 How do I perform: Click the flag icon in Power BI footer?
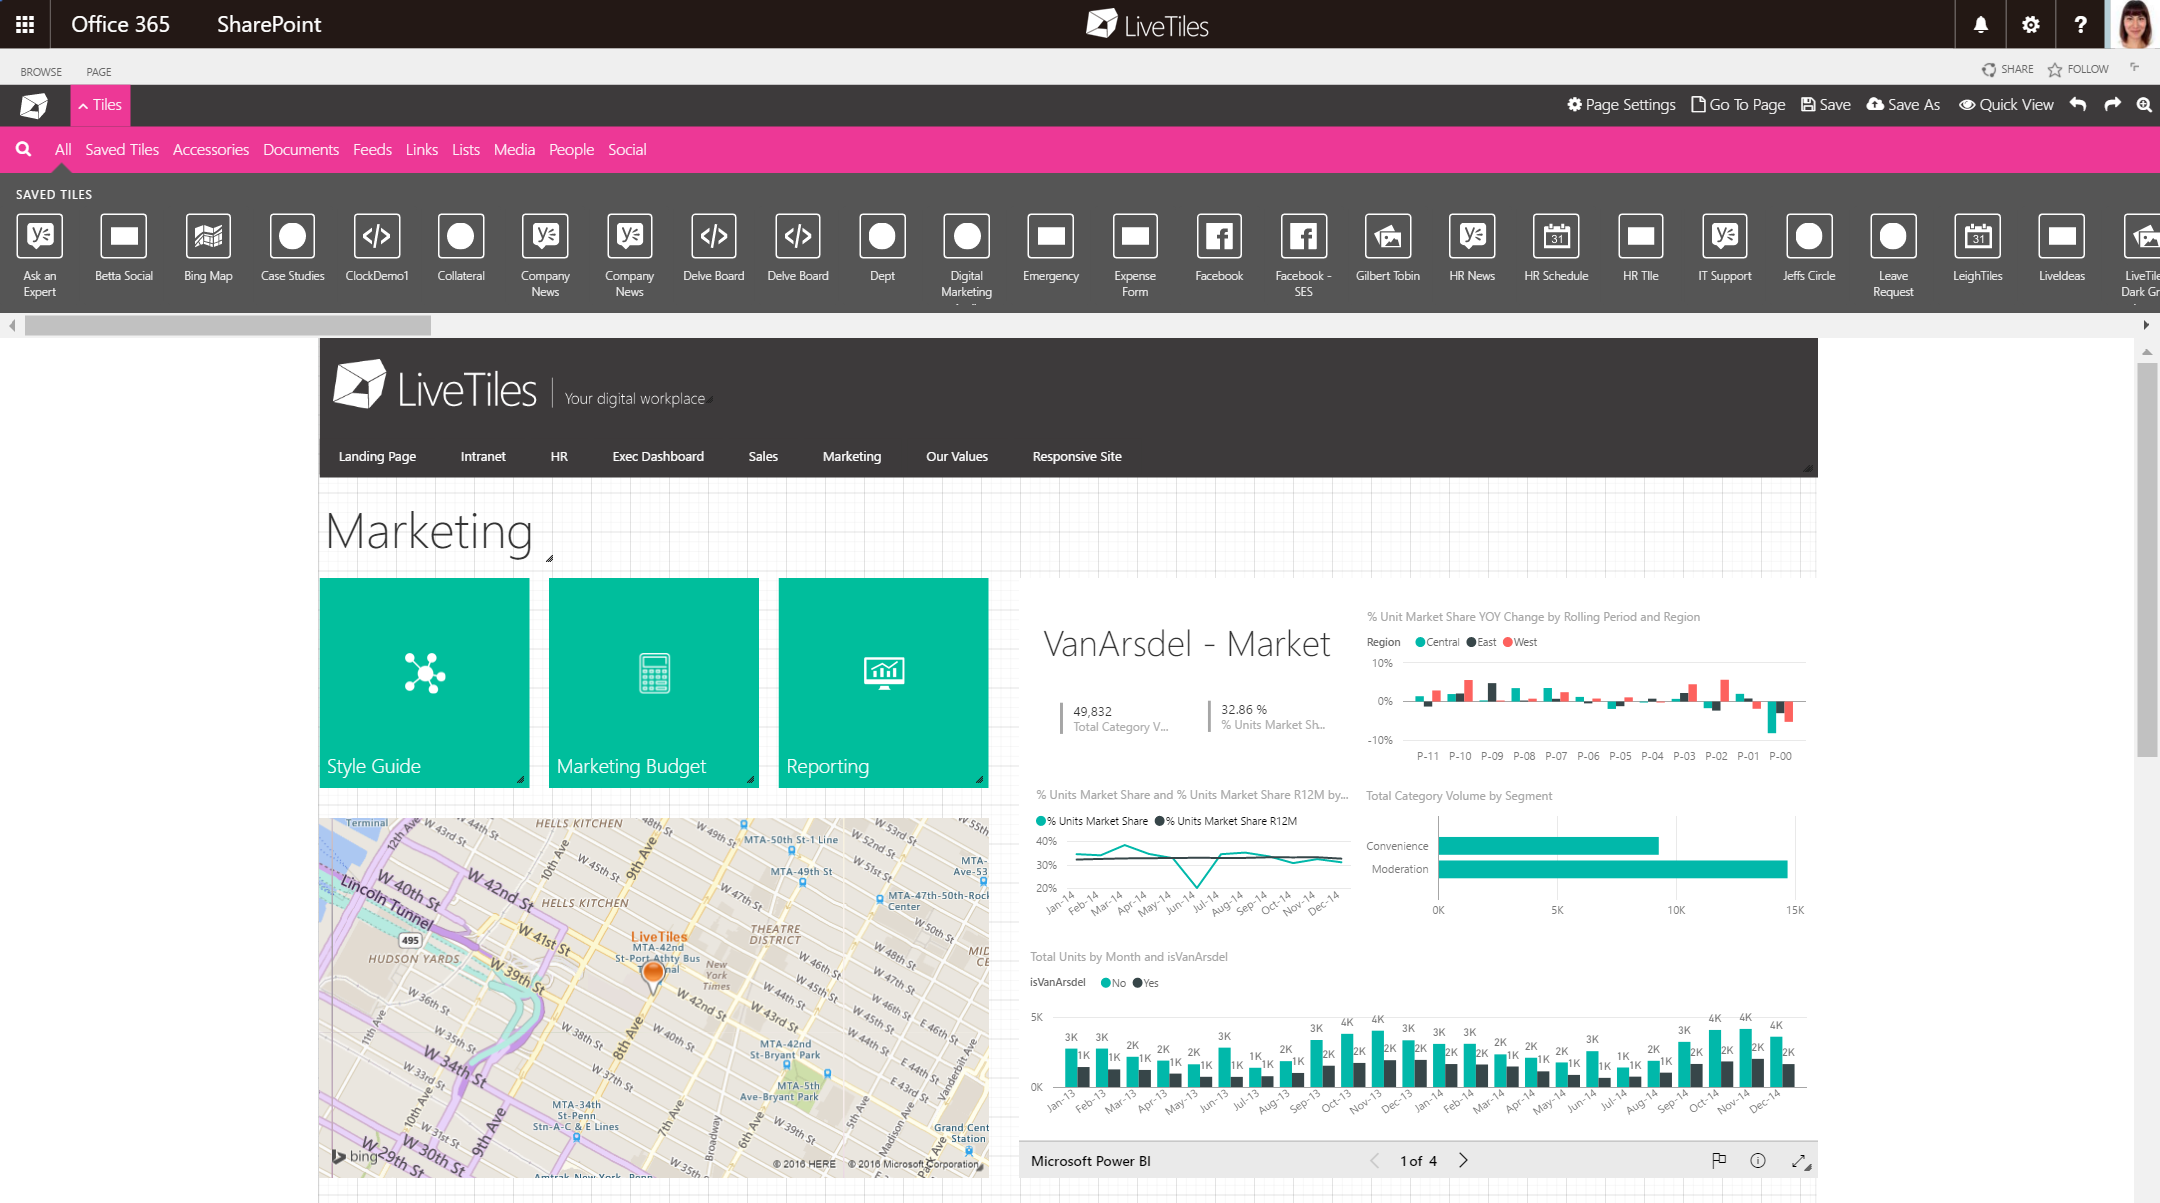point(1719,1160)
